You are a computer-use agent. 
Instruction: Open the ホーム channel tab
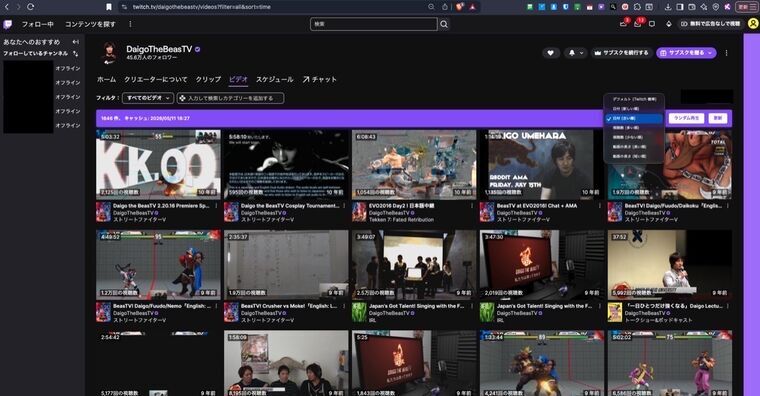point(106,79)
